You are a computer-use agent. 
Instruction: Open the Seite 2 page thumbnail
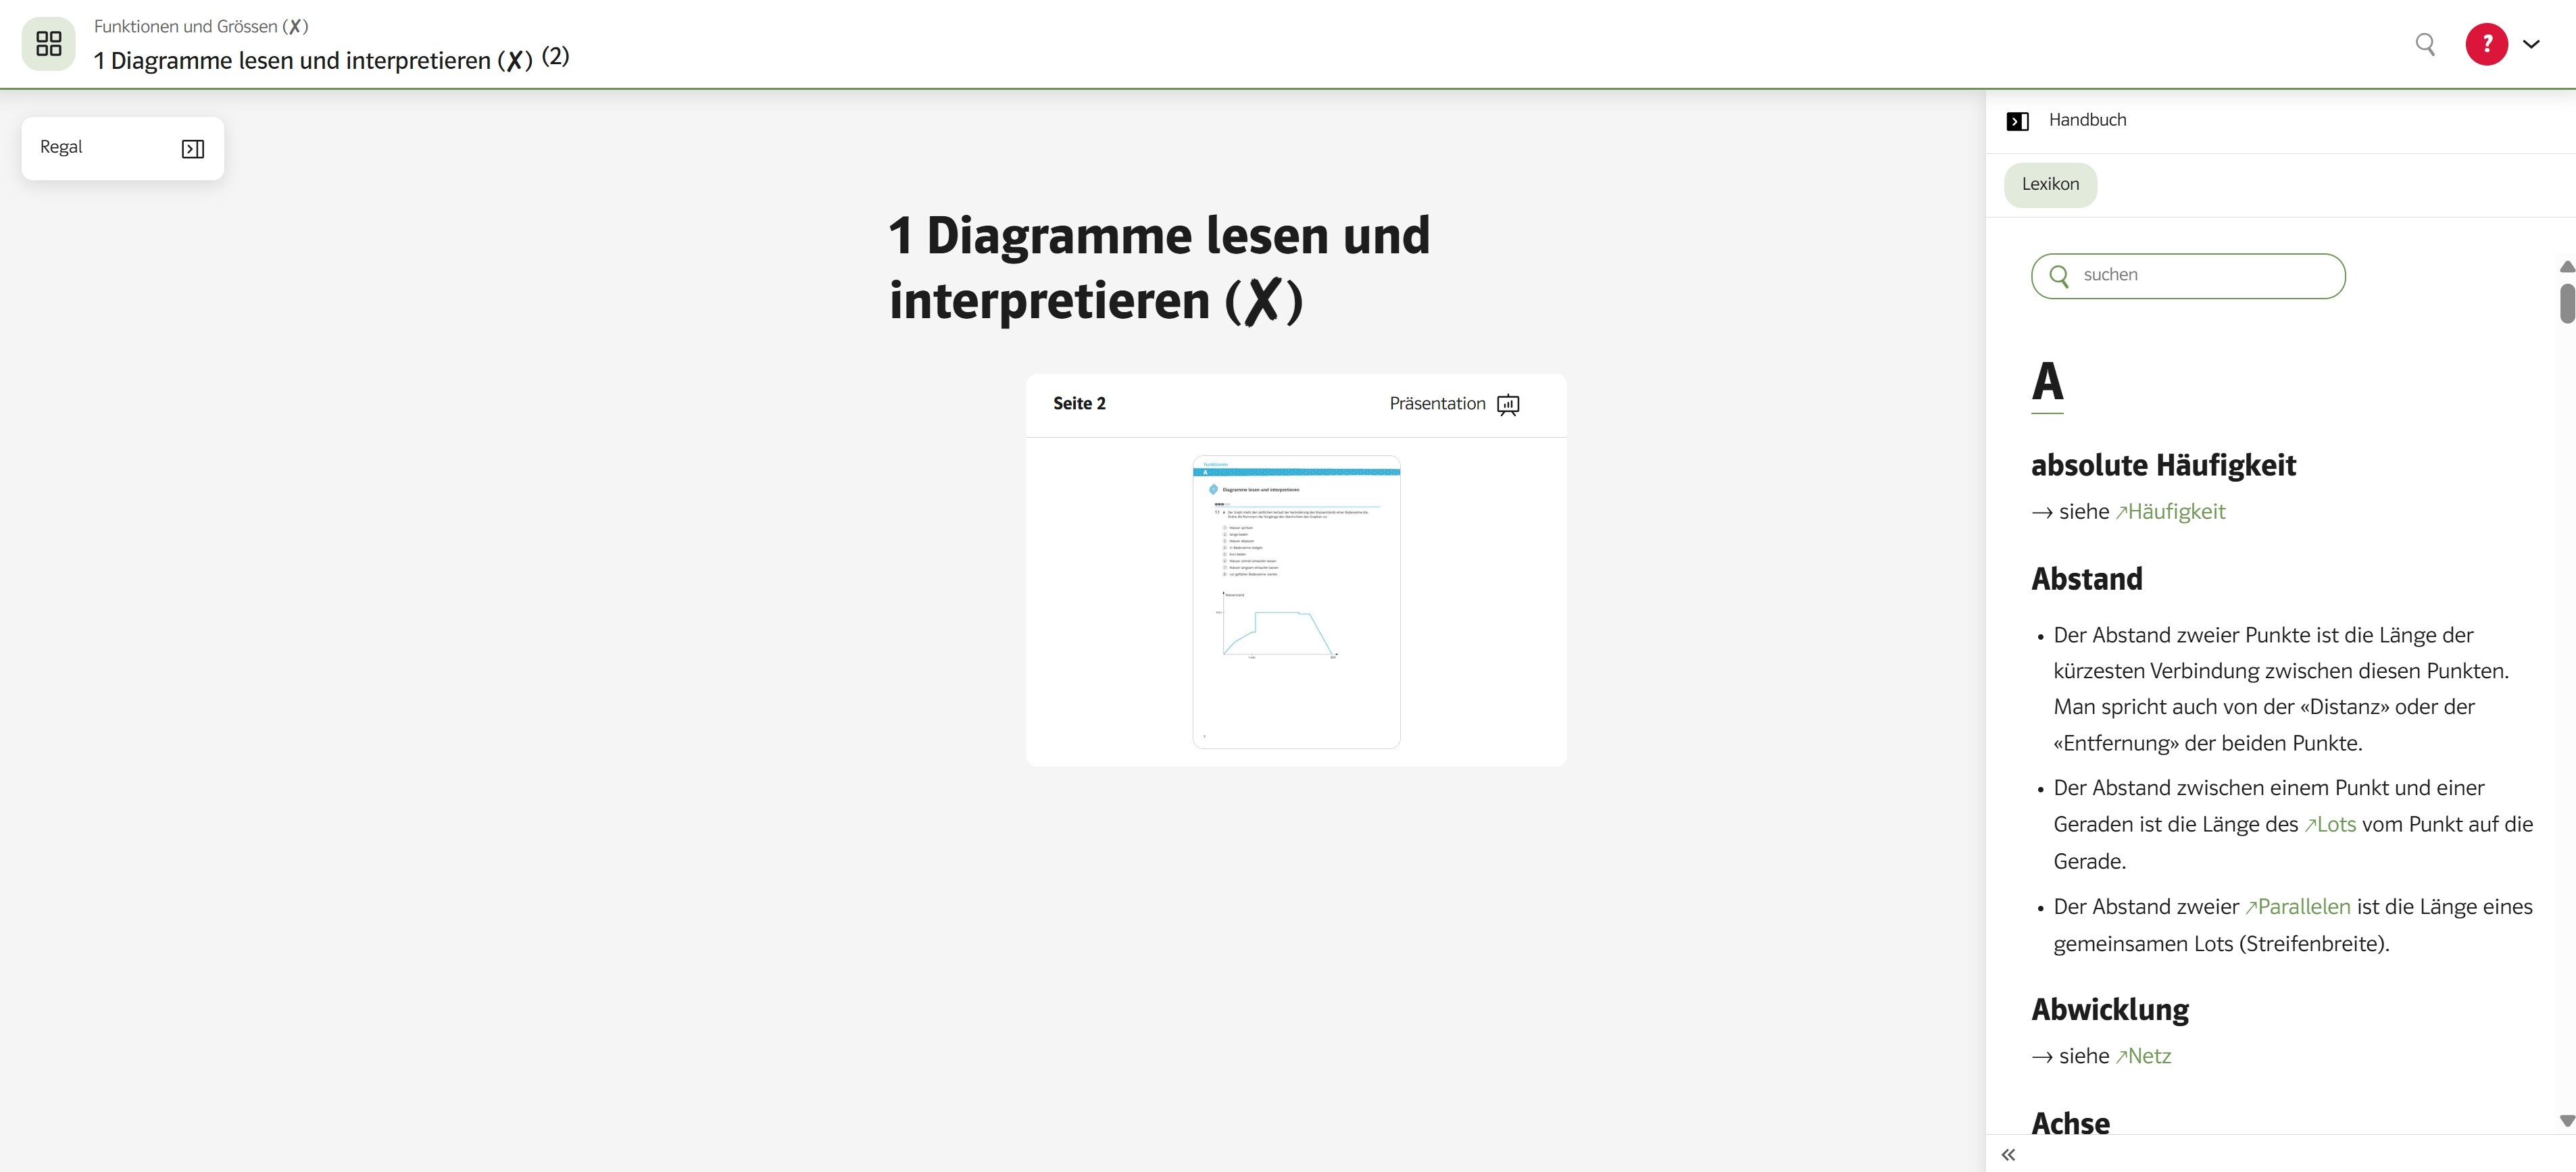[1296, 601]
